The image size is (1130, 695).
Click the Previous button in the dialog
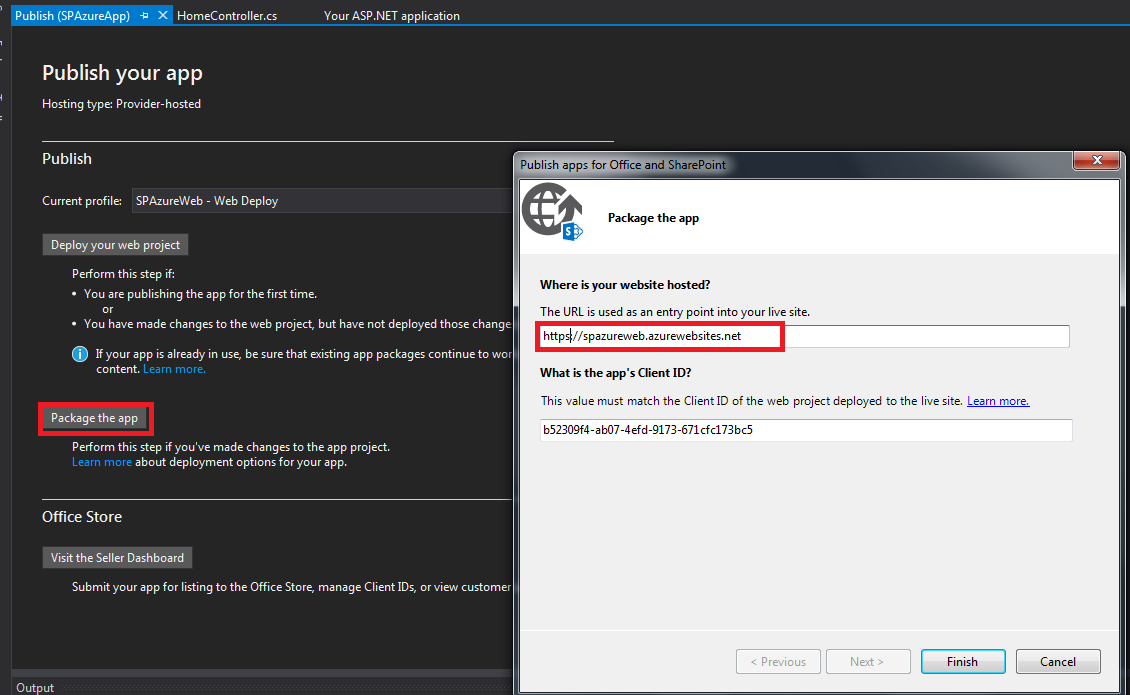click(778, 661)
